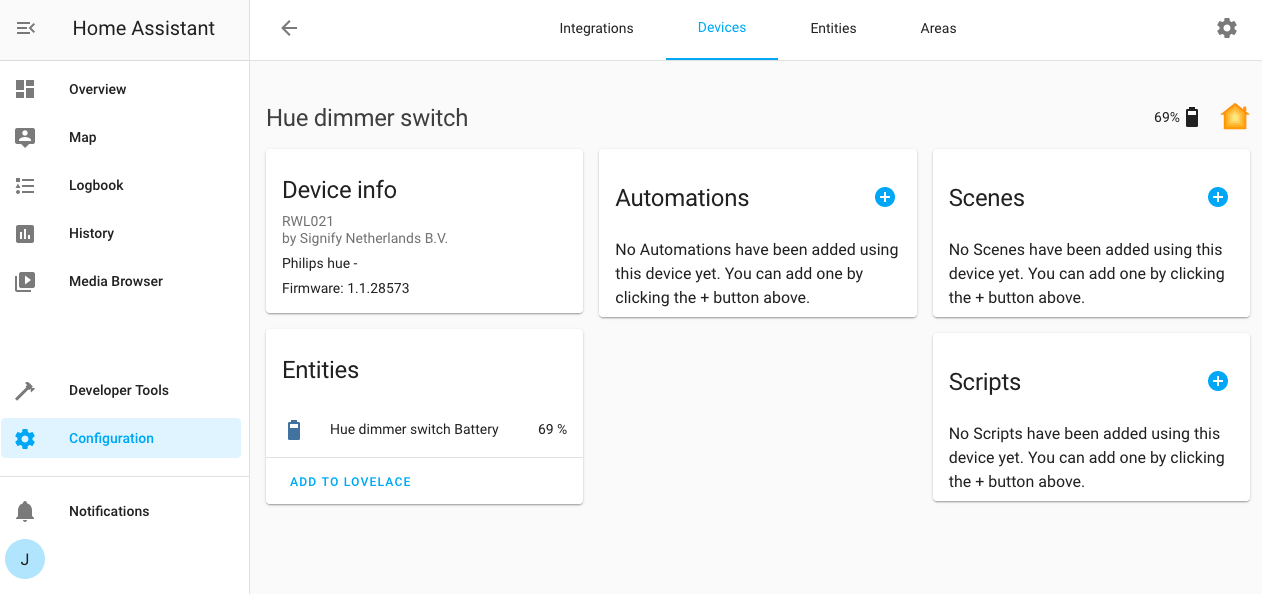
Task: Open the Map view in sidebar
Action: pos(84,137)
